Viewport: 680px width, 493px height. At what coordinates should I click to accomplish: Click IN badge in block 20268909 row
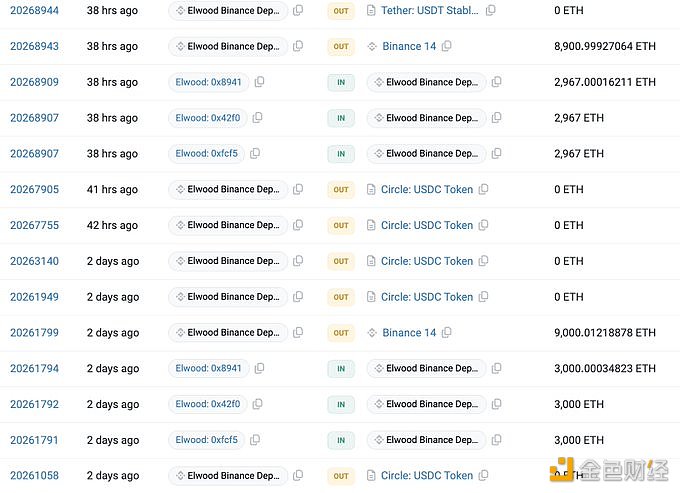click(341, 82)
